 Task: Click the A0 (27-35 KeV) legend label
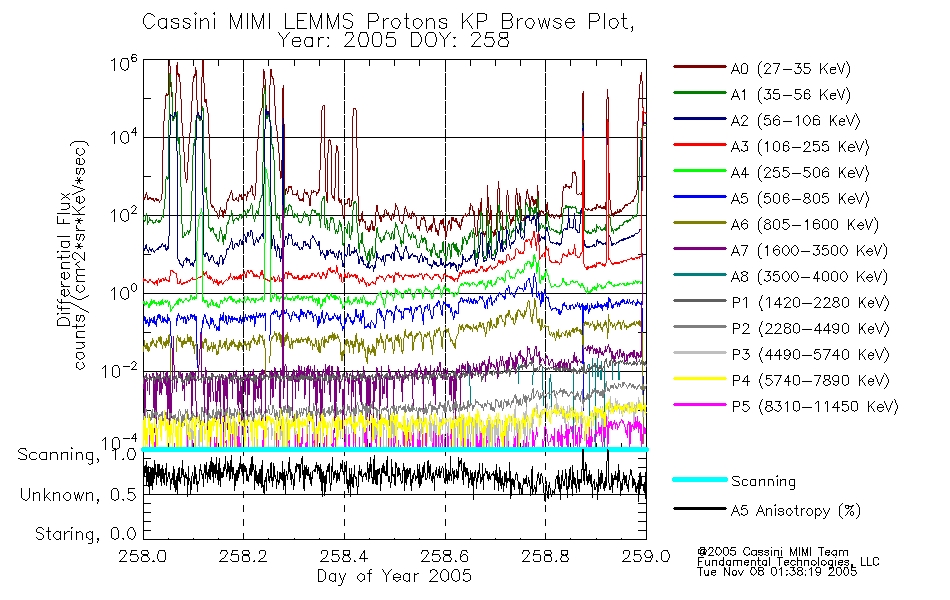pyautogui.click(x=790, y=68)
